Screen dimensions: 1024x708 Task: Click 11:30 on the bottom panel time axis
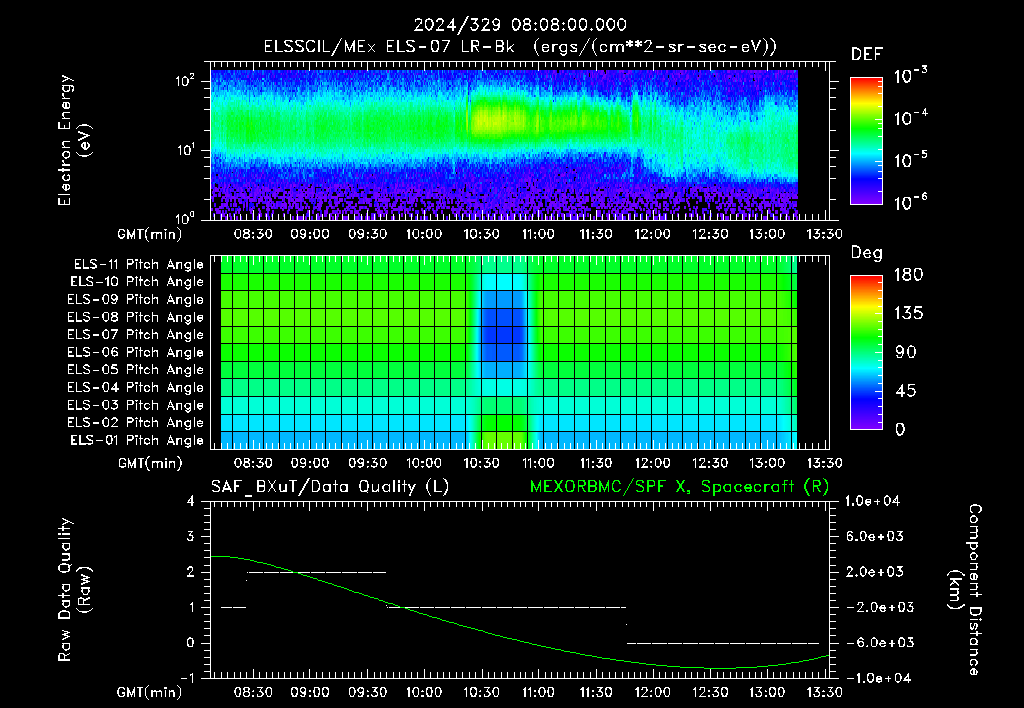coord(596,692)
